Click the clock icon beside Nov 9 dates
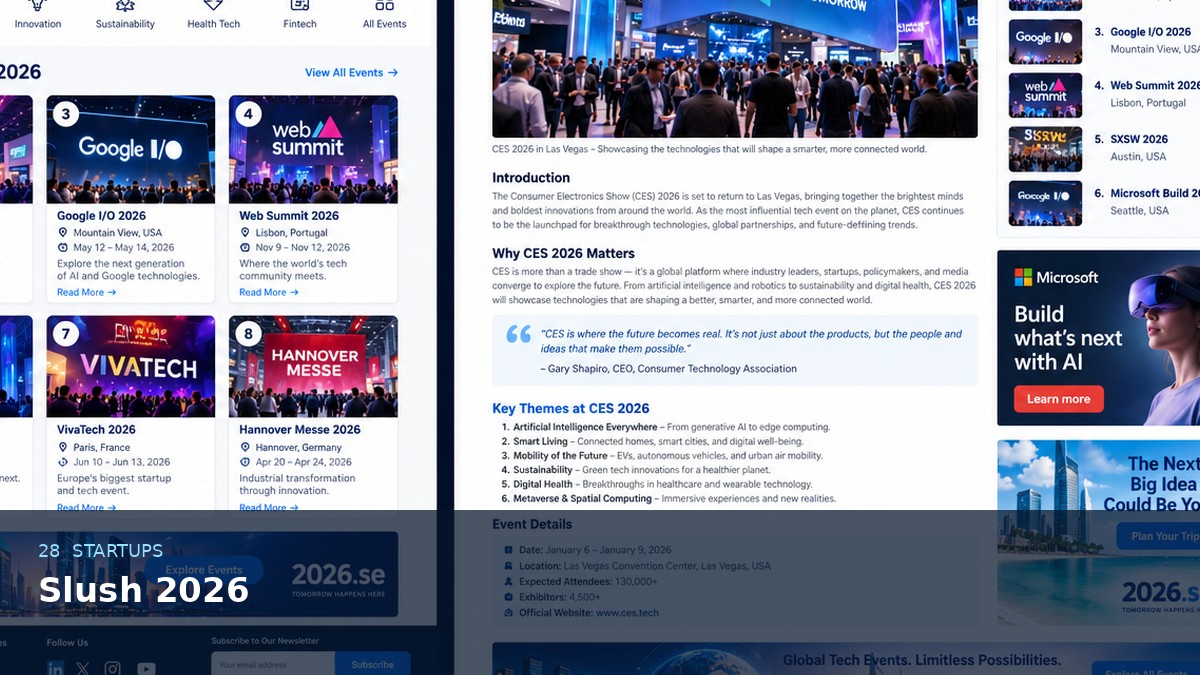Screen dimensions: 1200x675 click(245, 248)
